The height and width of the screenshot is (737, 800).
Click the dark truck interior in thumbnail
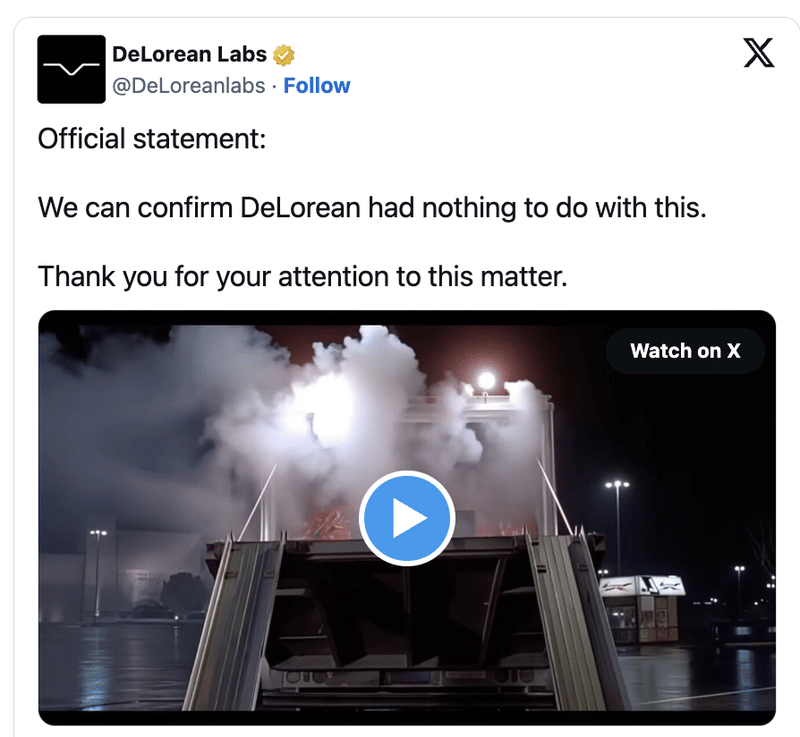coord(403,612)
